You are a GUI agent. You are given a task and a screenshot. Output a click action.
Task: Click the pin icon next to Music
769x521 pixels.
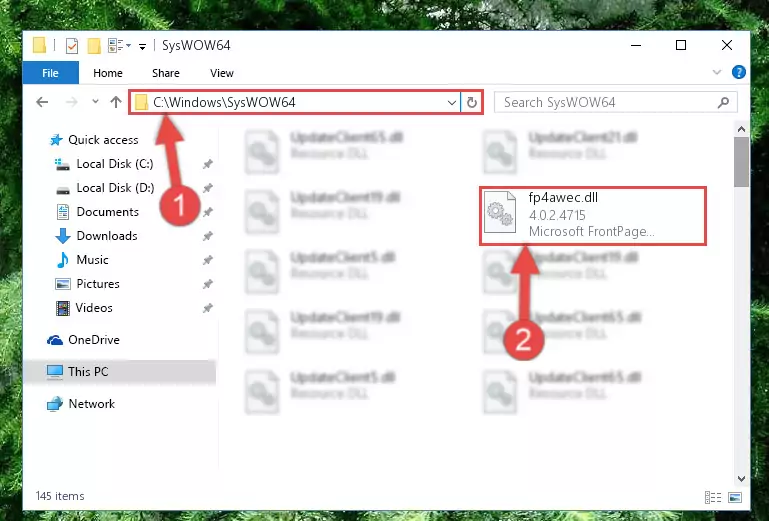point(208,260)
